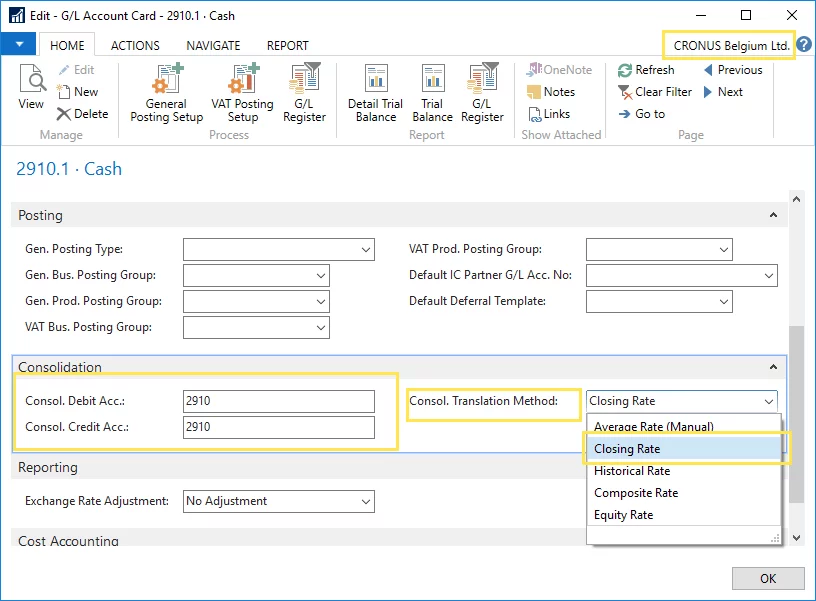Click the help question mark icon

click(x=804, y=45)
